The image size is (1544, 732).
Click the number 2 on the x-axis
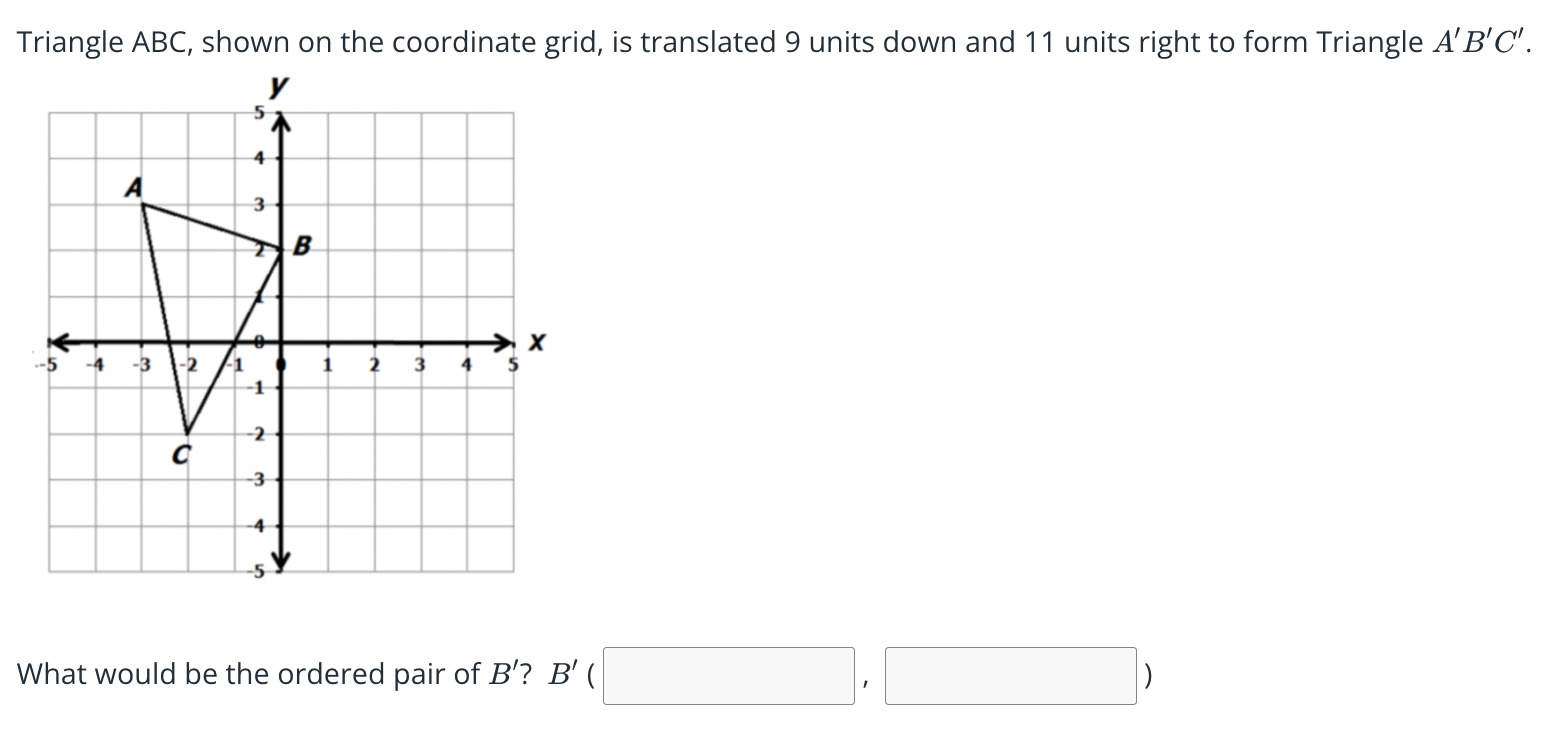[x=374, y=365]
